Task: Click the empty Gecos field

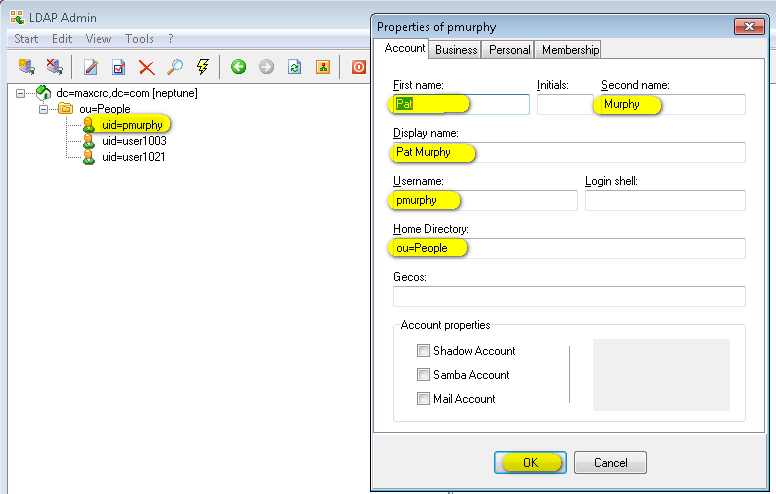Action: point(569,296)
